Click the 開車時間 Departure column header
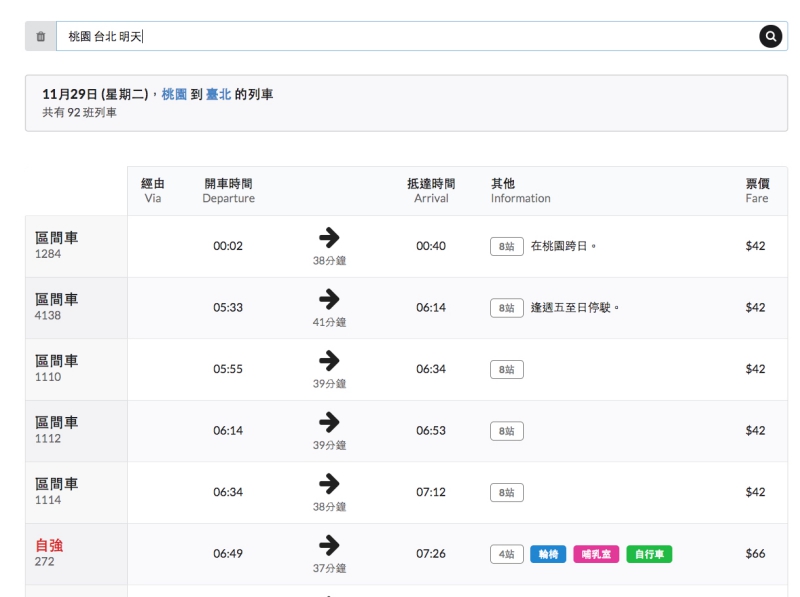The image size is (800, 597). point(228,190)
